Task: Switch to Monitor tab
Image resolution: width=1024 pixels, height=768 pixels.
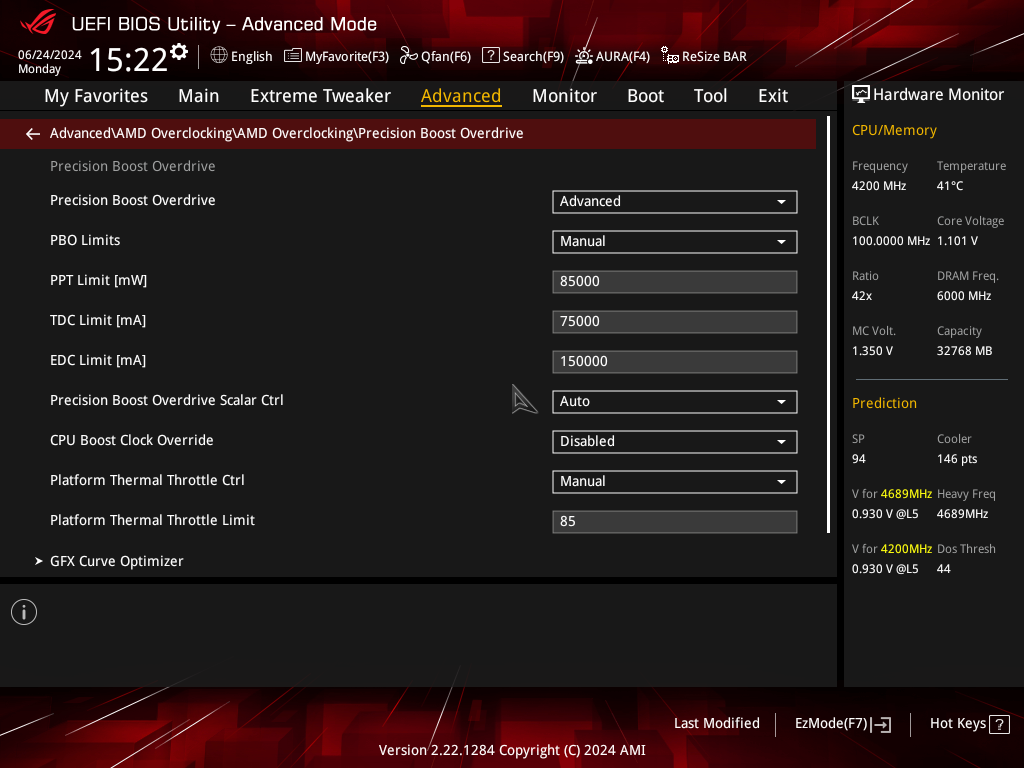Action: [564, 96]
